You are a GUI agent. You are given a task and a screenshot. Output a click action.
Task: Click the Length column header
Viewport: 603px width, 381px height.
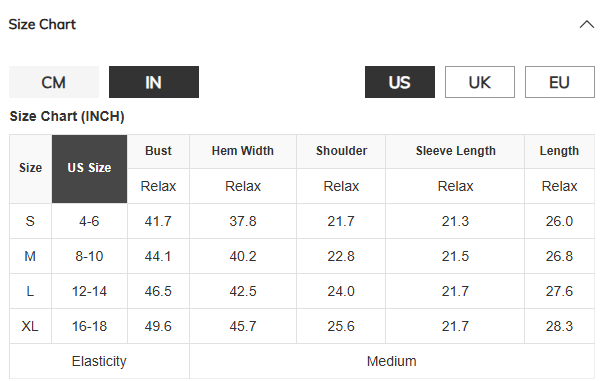(x=559, y=151)
